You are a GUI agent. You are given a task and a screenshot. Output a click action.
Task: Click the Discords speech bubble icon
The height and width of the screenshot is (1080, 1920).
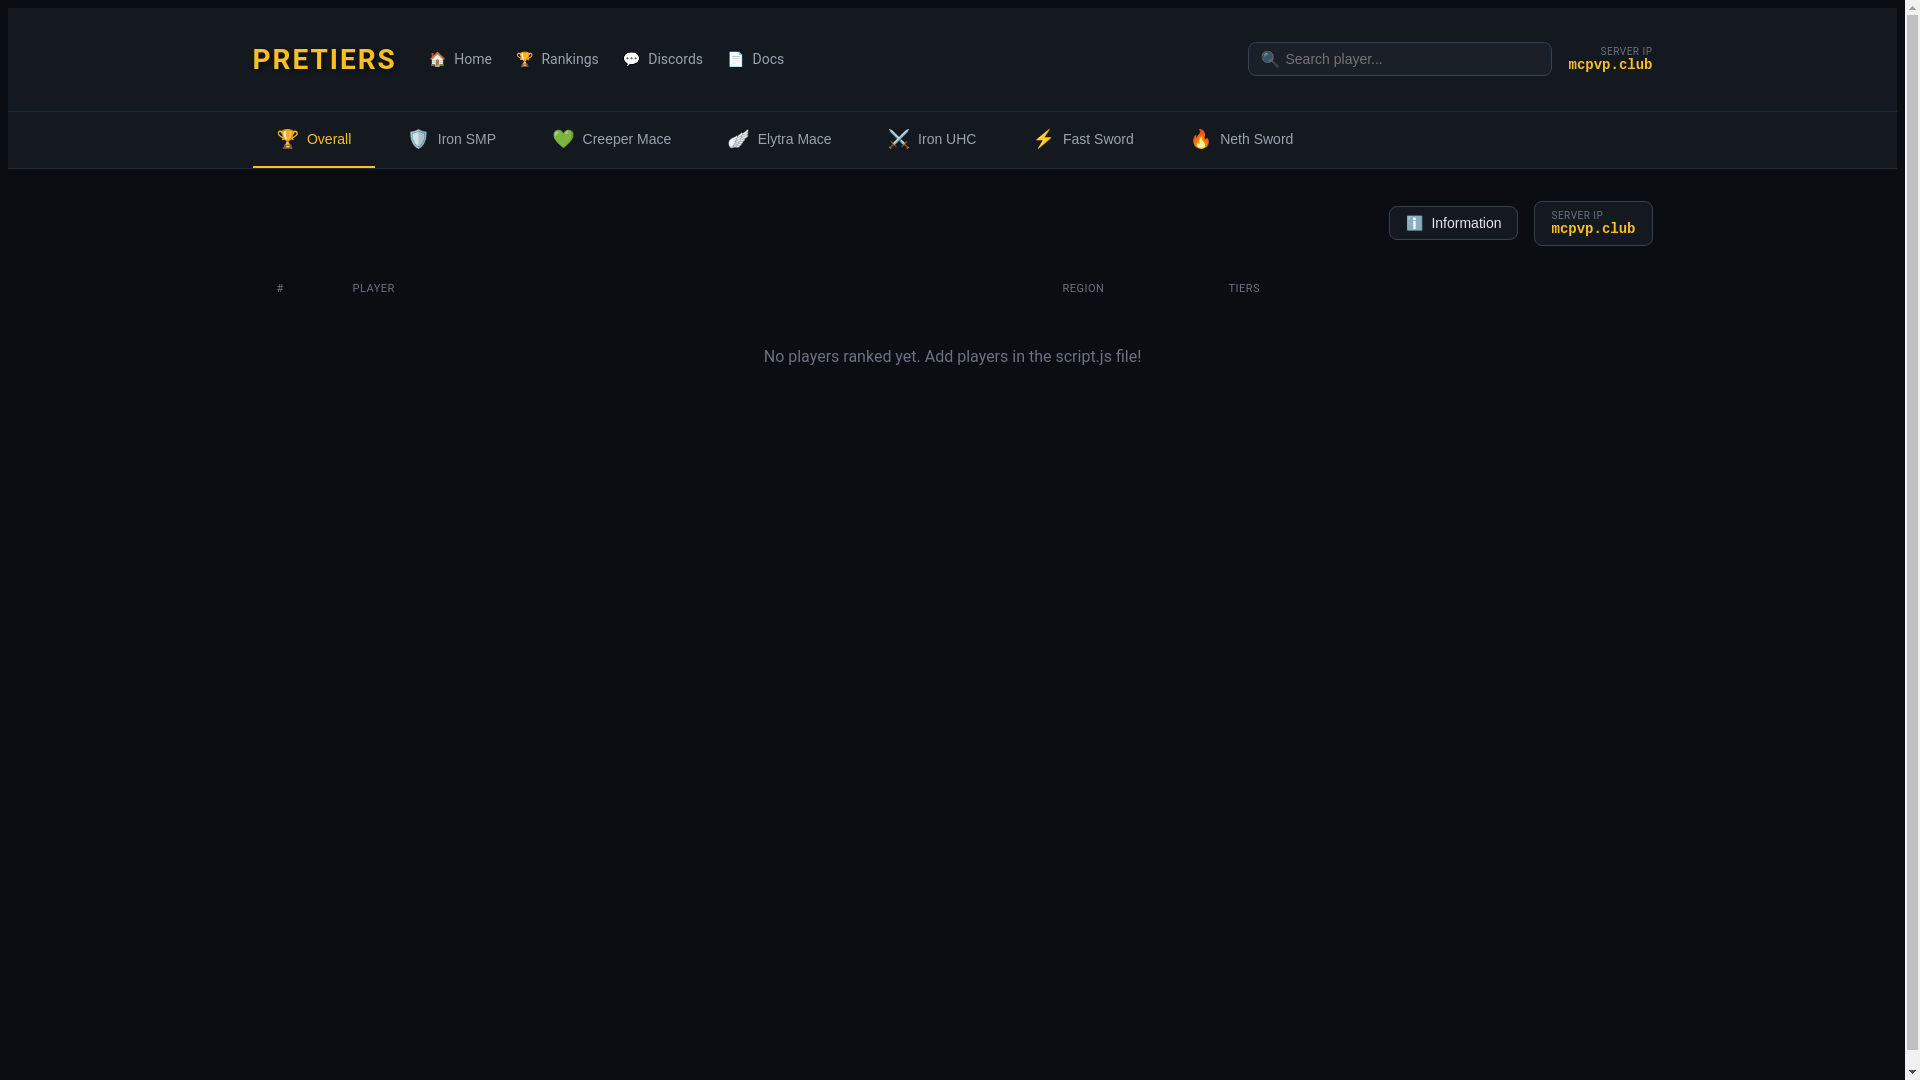(631, 60)
